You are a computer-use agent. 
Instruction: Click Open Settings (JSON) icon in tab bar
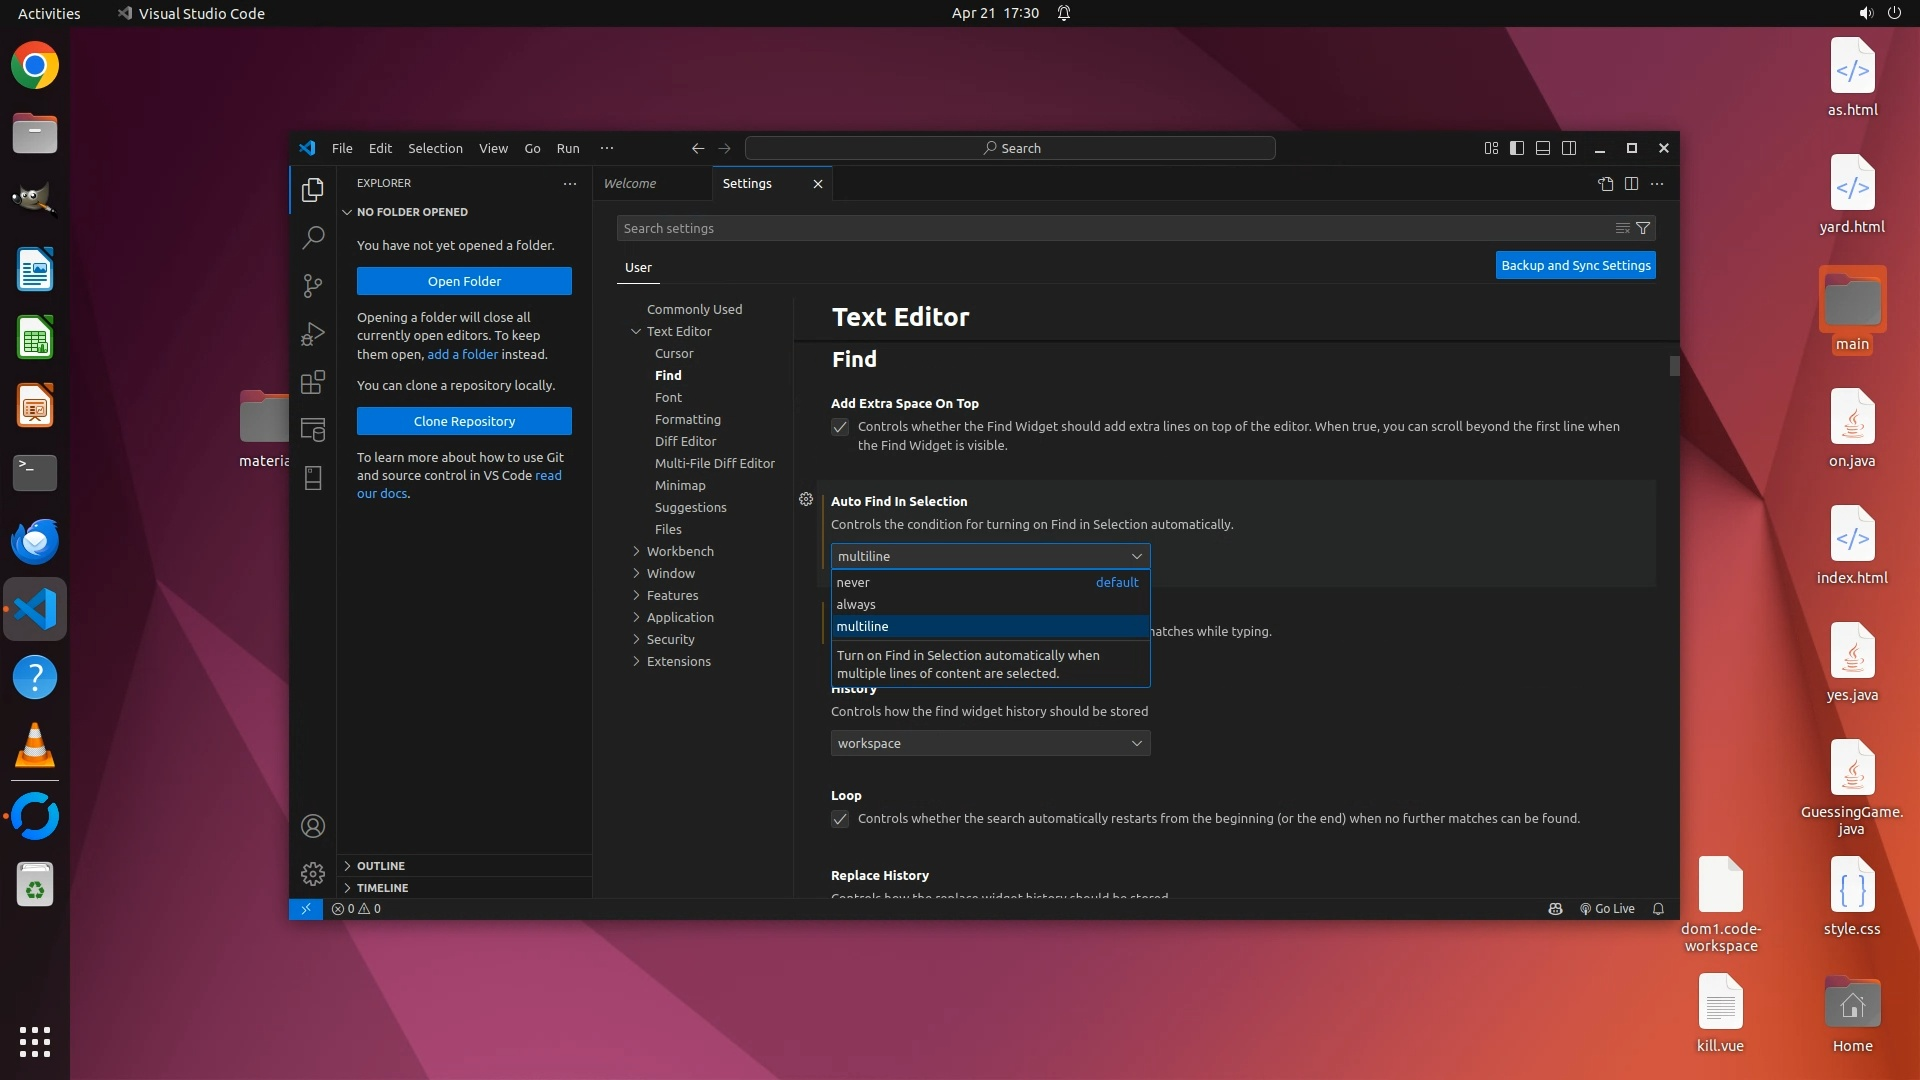(x=1605, y=184)
